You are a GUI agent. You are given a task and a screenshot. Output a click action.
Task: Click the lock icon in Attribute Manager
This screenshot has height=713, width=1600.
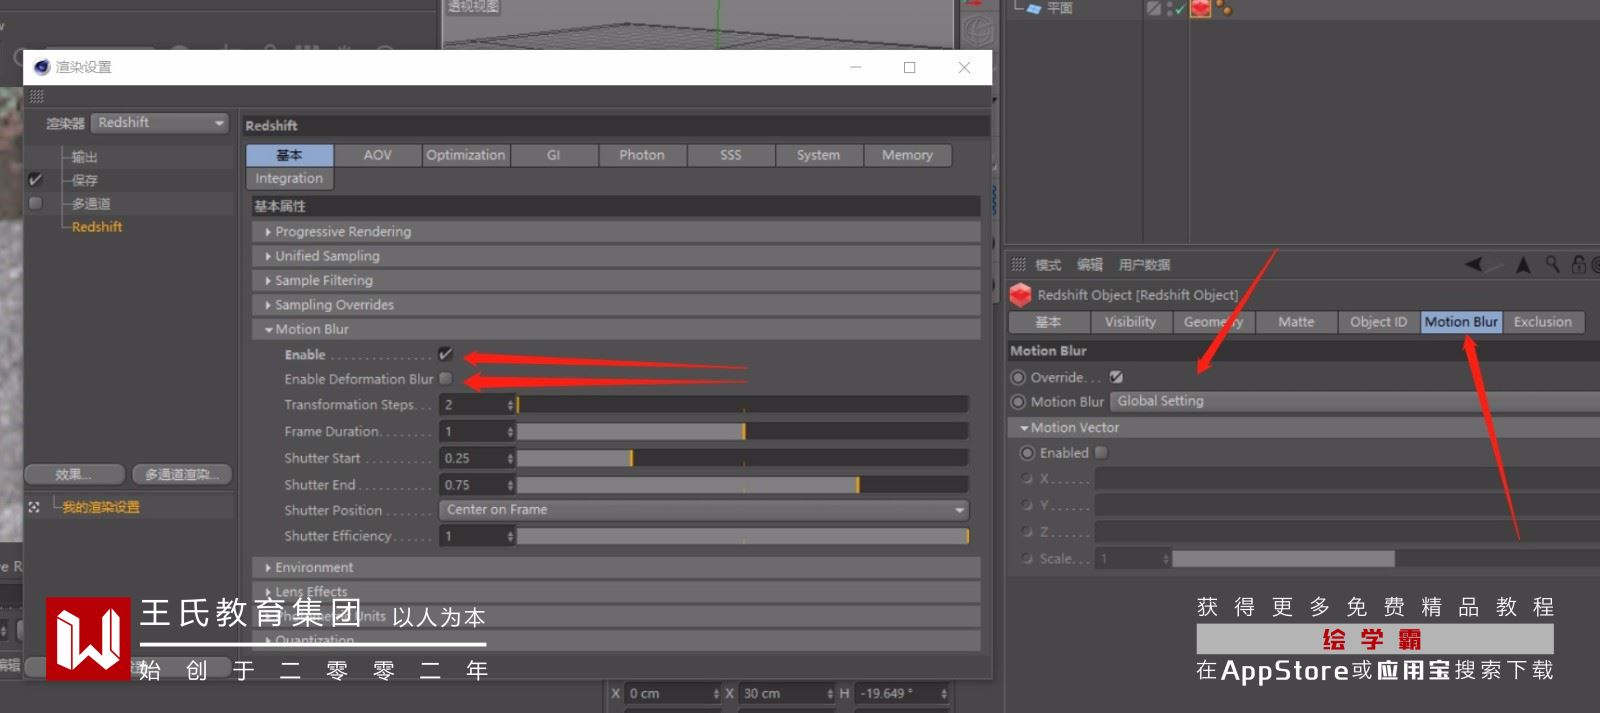coord(1578,264)
